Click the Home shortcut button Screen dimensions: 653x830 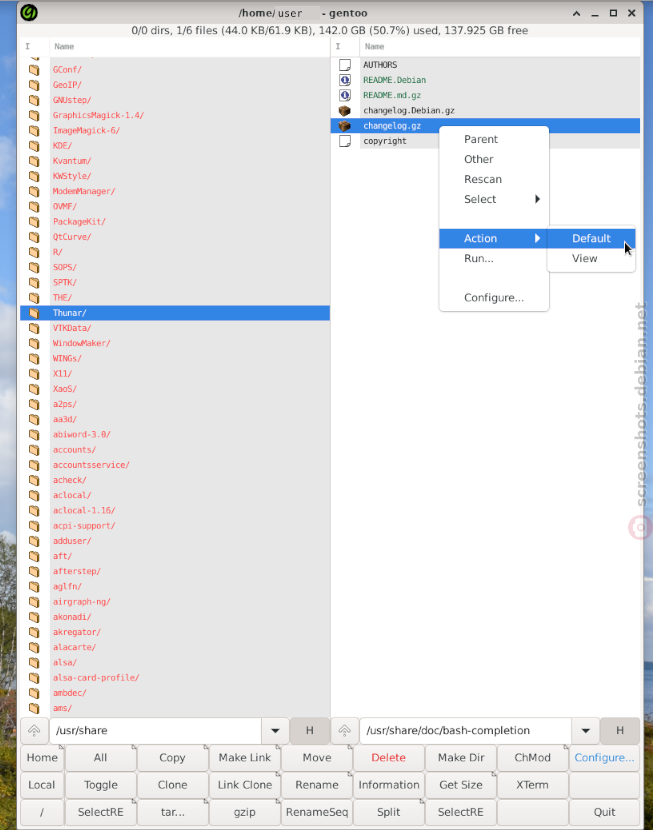(x=42, y=757)
